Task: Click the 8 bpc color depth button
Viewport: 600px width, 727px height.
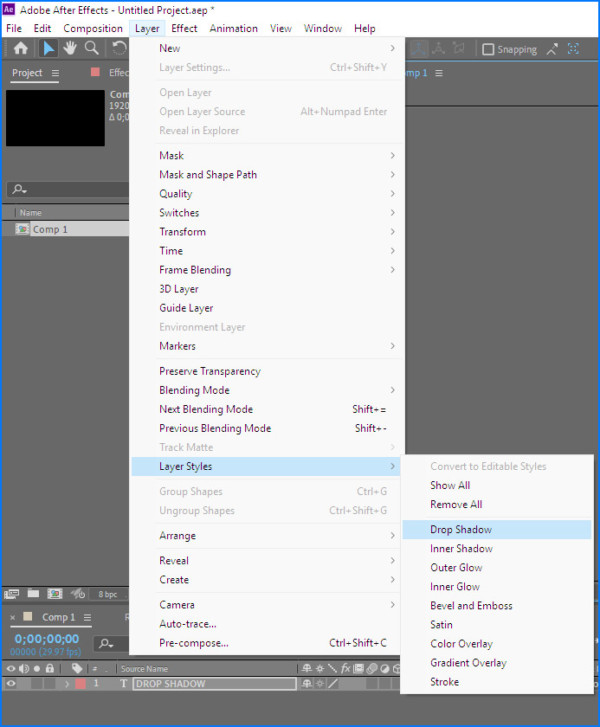Action: (107, 594)
